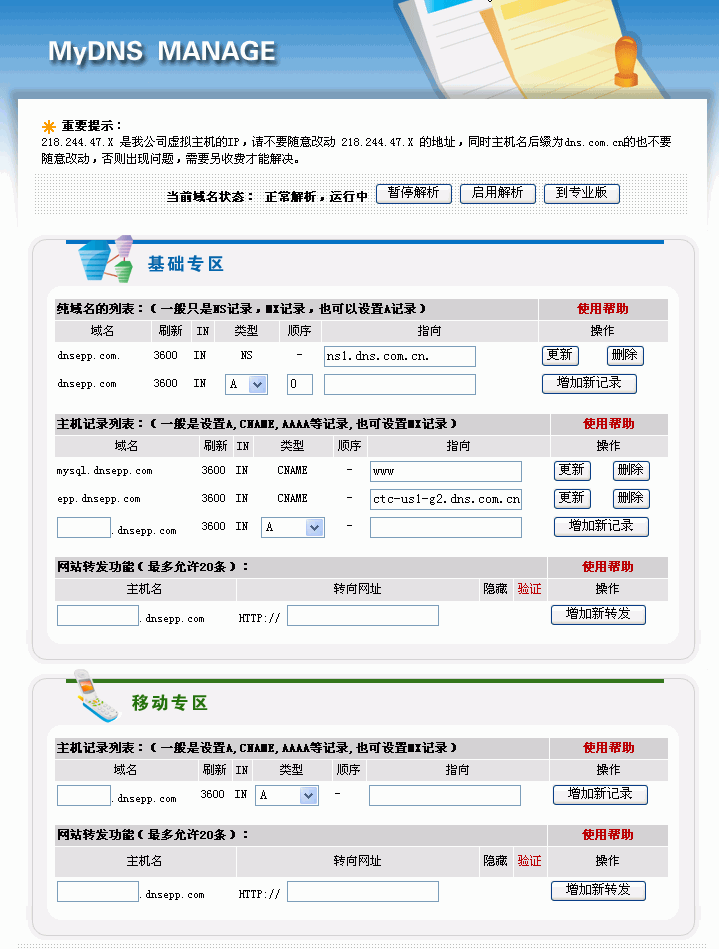This screenshot has width=719, height=949.
Task: Add new host record in mobile zone
Action: click(600, 795)
